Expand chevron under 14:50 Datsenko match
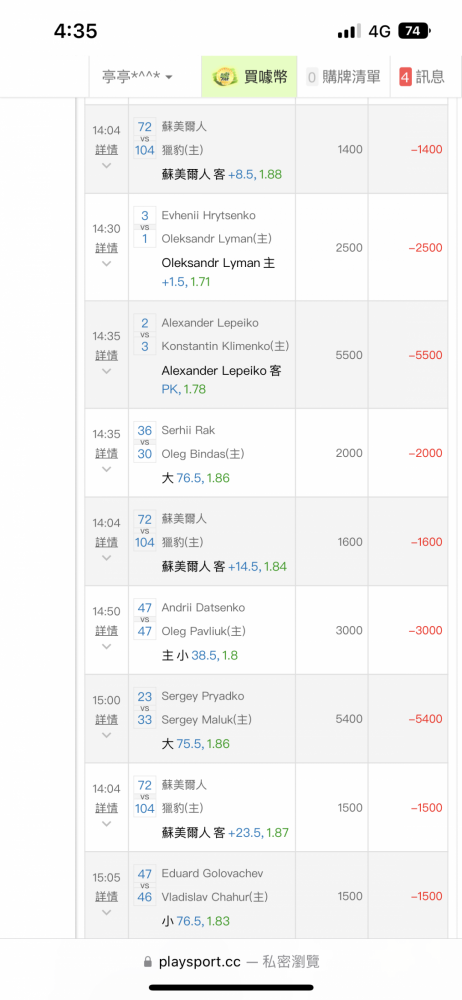 click(107, 646)
